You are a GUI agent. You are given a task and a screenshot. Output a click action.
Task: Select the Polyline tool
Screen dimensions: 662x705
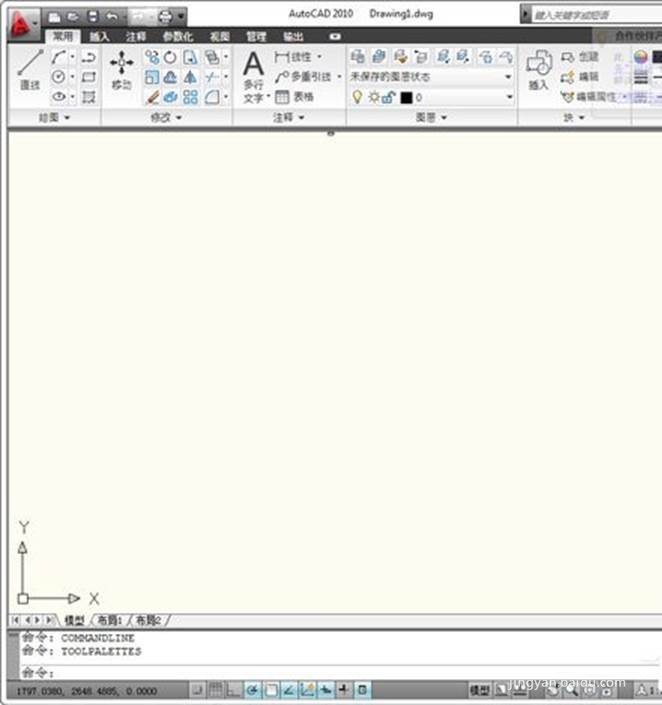[89, 57]
